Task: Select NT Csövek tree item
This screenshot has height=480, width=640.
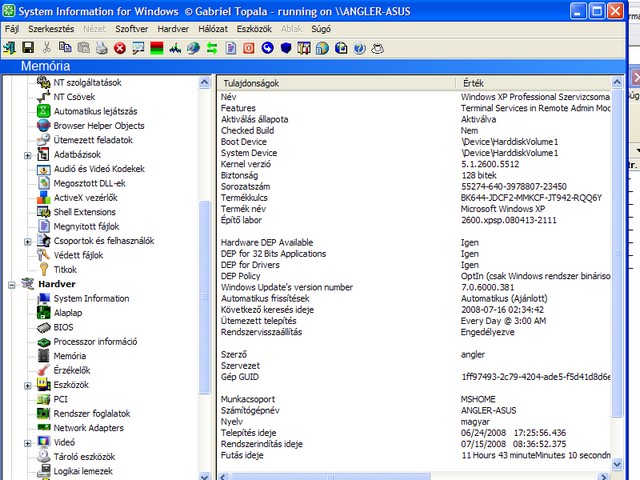Action: point(74,97)
